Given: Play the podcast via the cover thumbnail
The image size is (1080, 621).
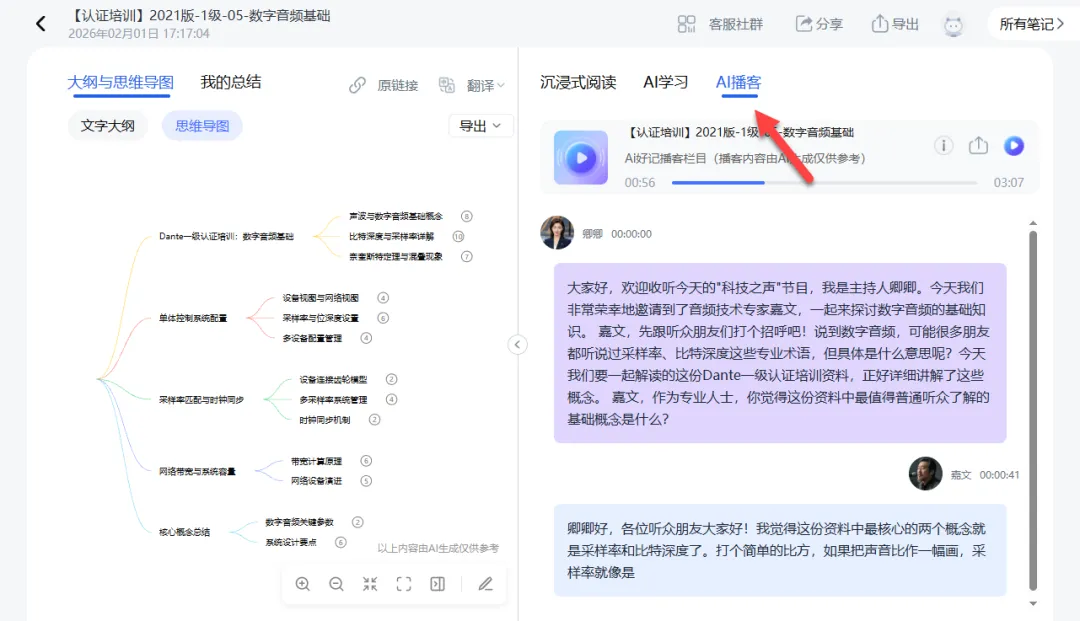Looking at the screenshot, I should [581, 158].
